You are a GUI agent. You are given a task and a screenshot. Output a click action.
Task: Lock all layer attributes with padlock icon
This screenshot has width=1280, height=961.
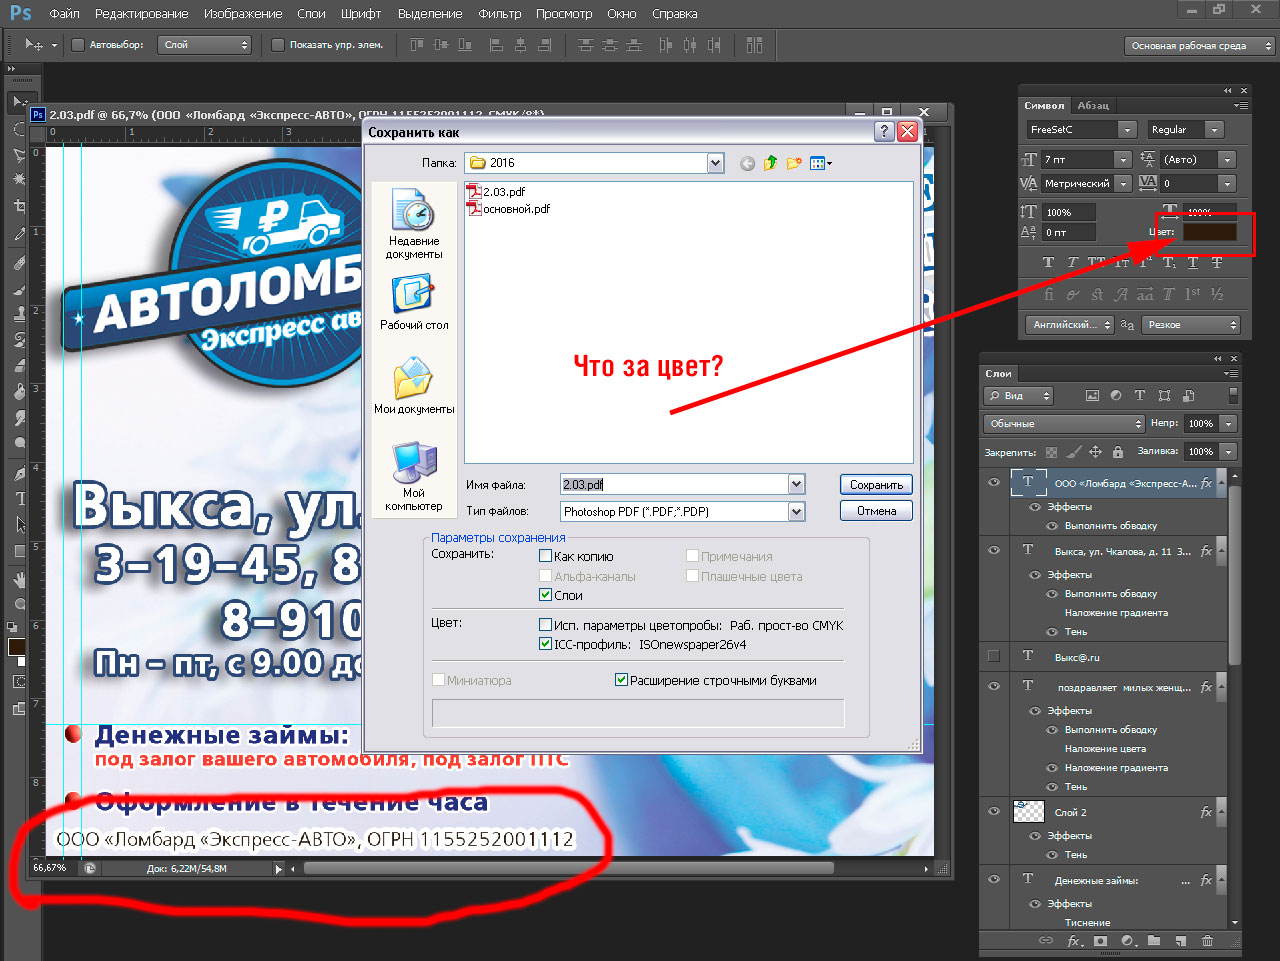pos(1118,452)
